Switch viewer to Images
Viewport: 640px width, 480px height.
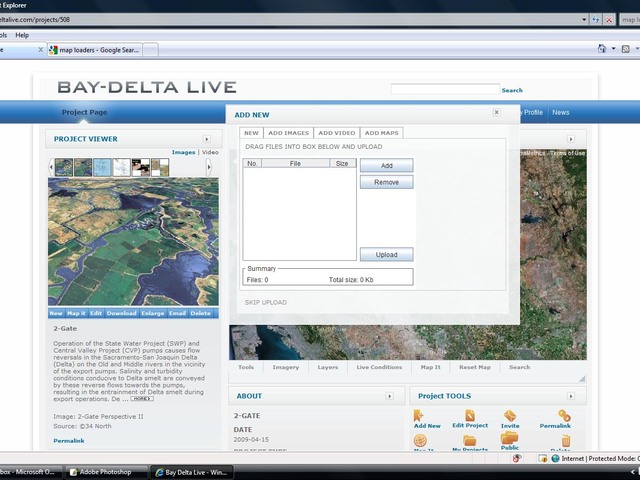183,152
